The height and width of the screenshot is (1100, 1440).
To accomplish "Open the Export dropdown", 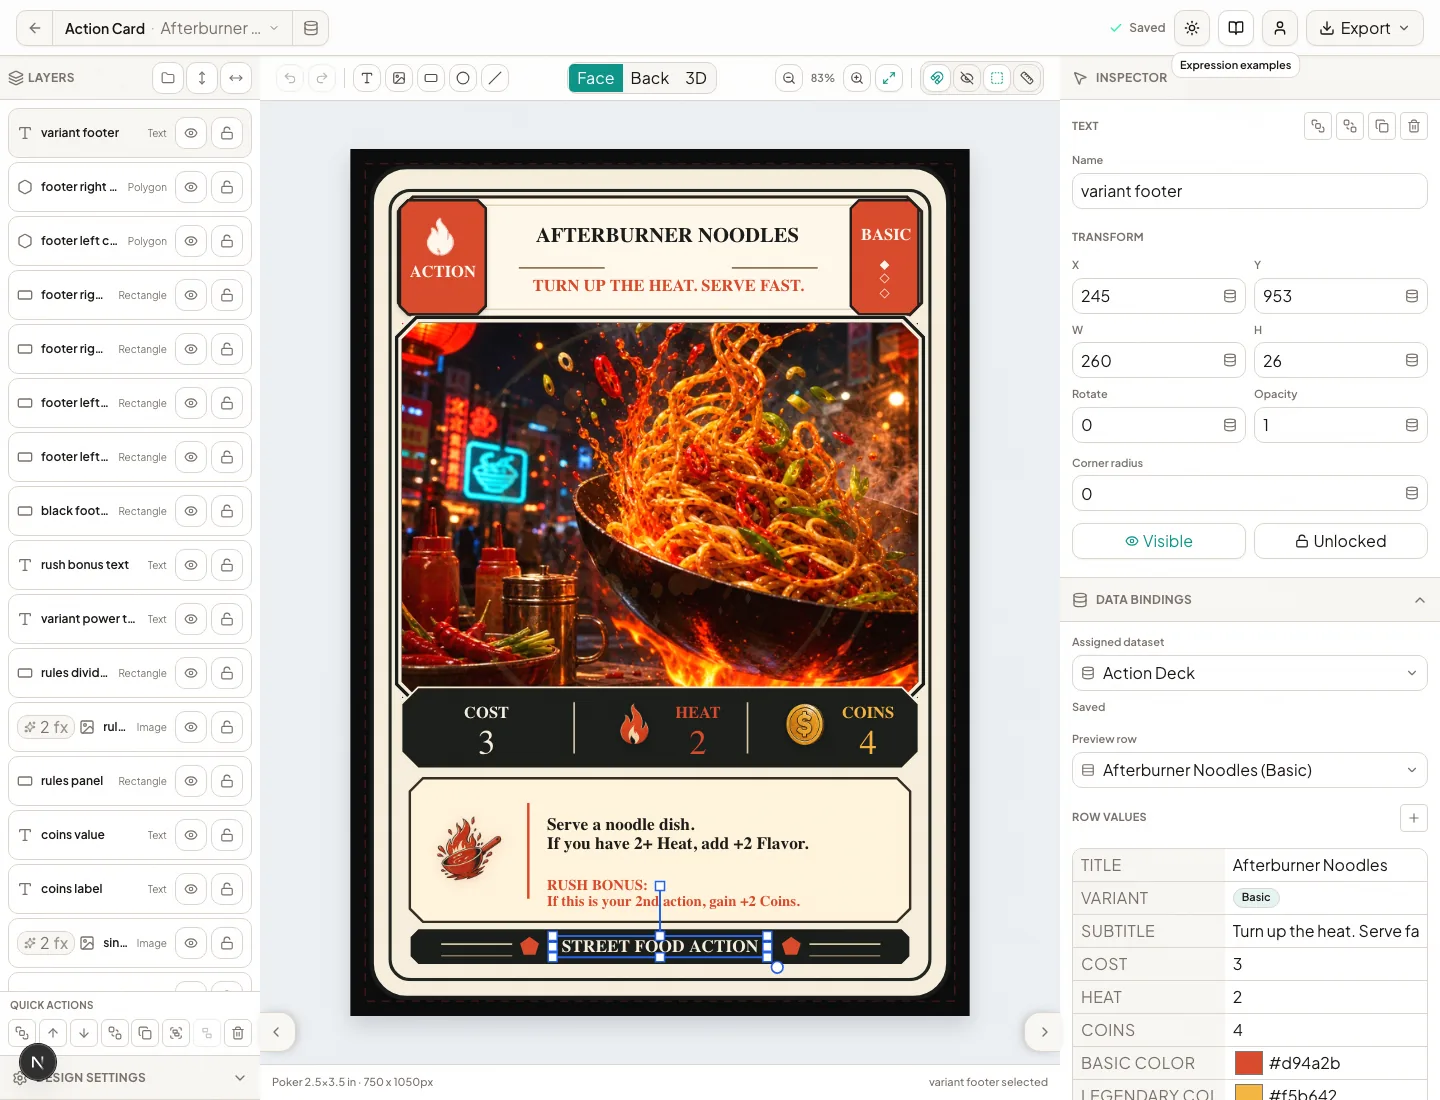I will point(1365,28).
